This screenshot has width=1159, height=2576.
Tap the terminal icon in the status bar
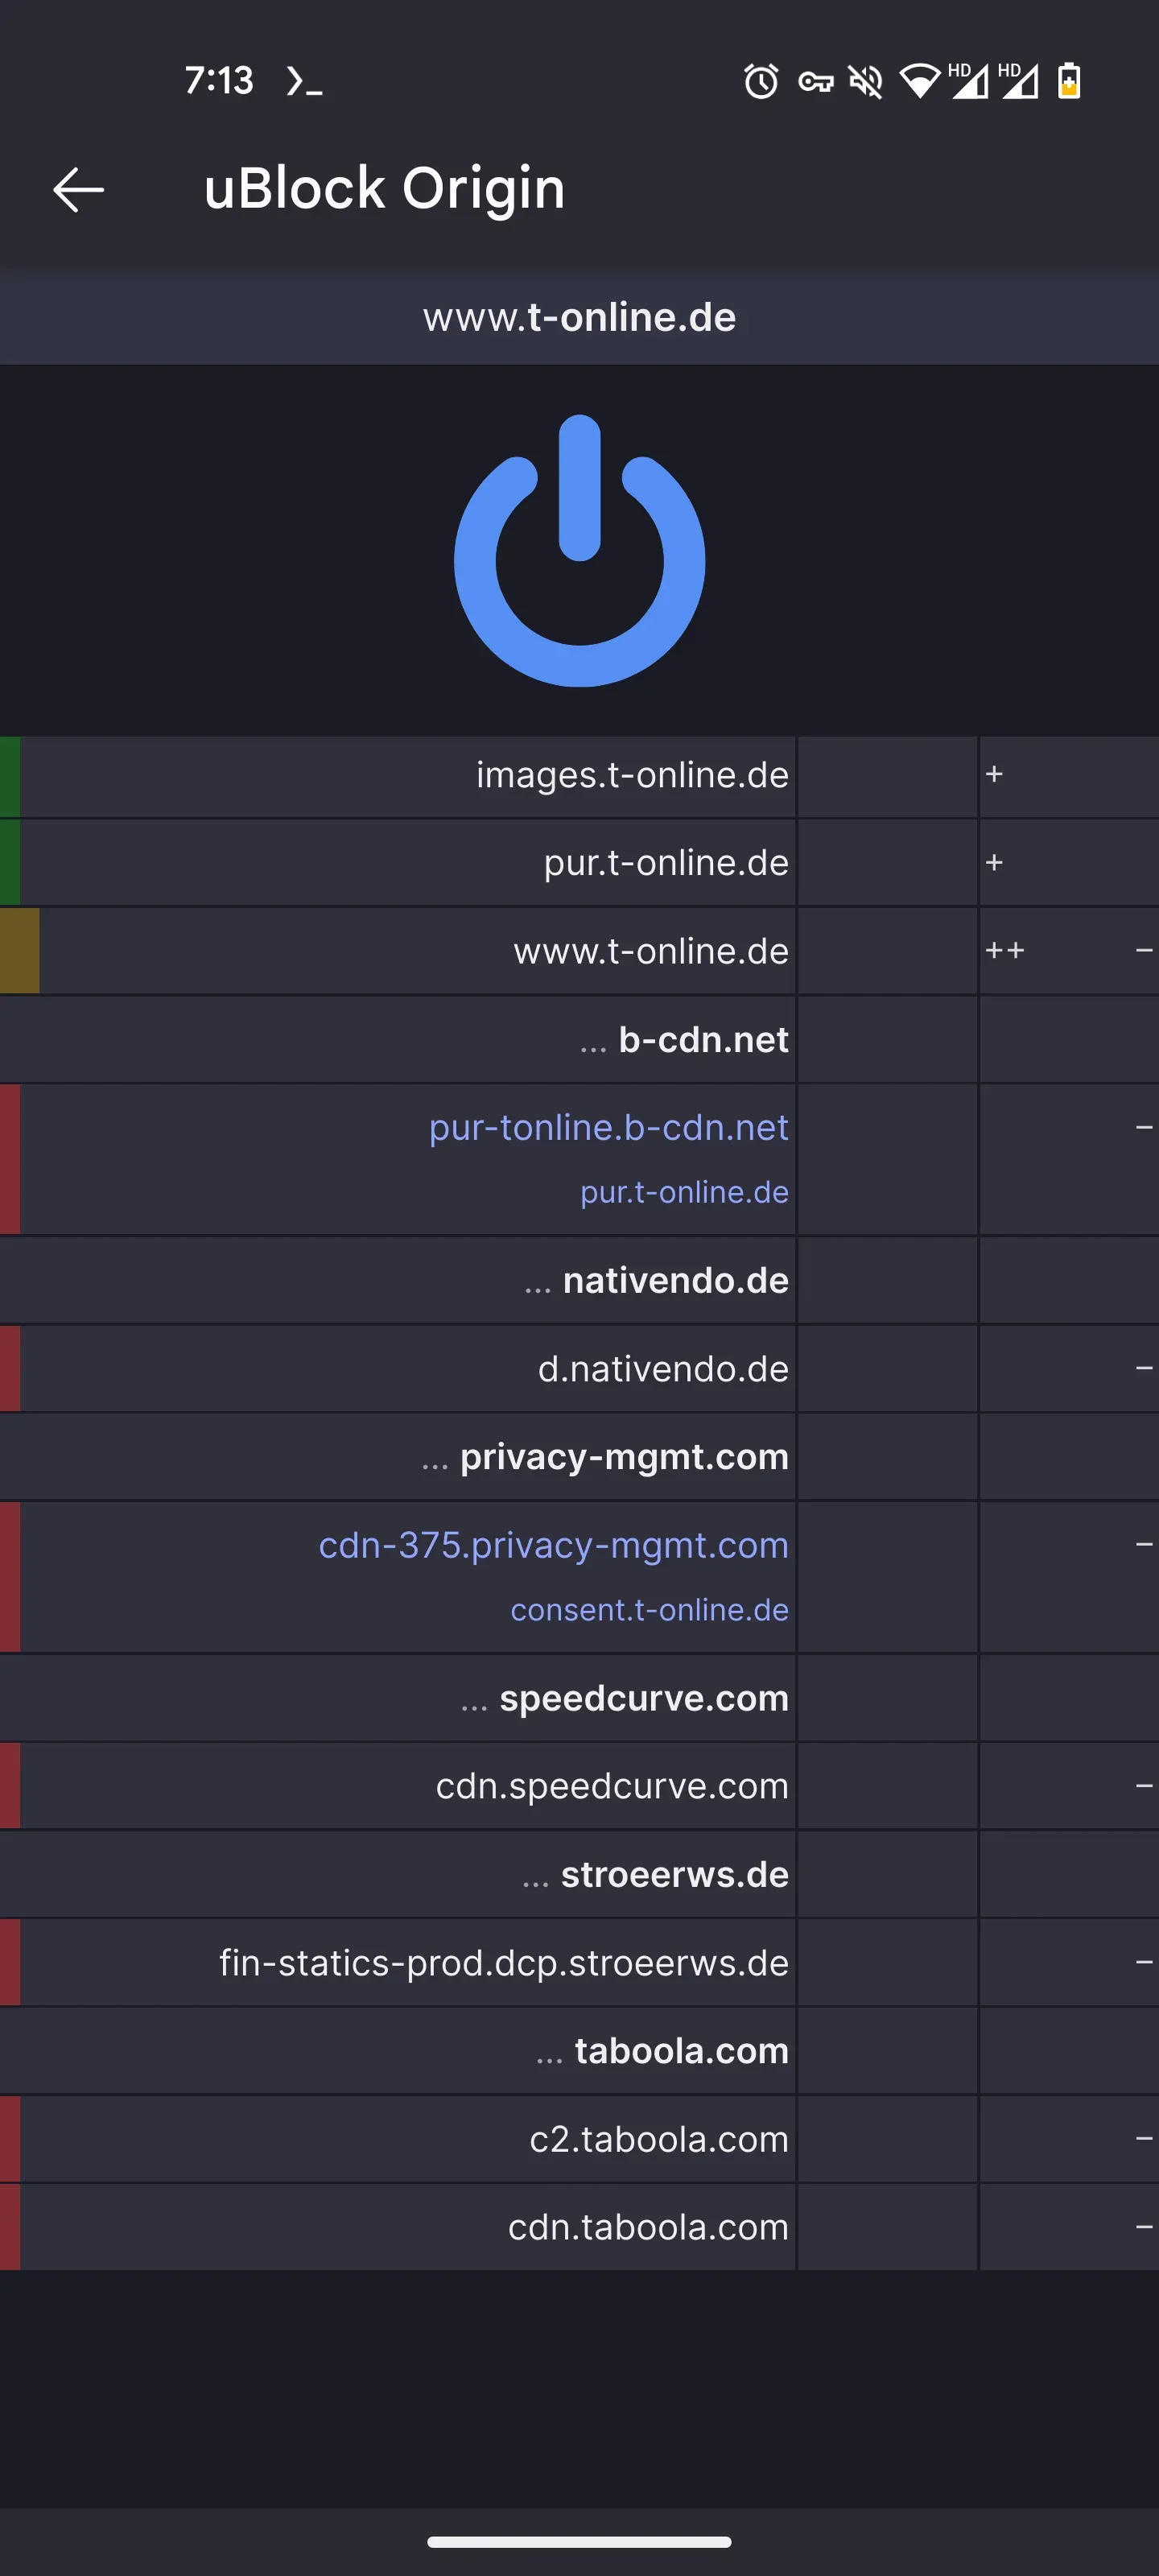[304, 81]
